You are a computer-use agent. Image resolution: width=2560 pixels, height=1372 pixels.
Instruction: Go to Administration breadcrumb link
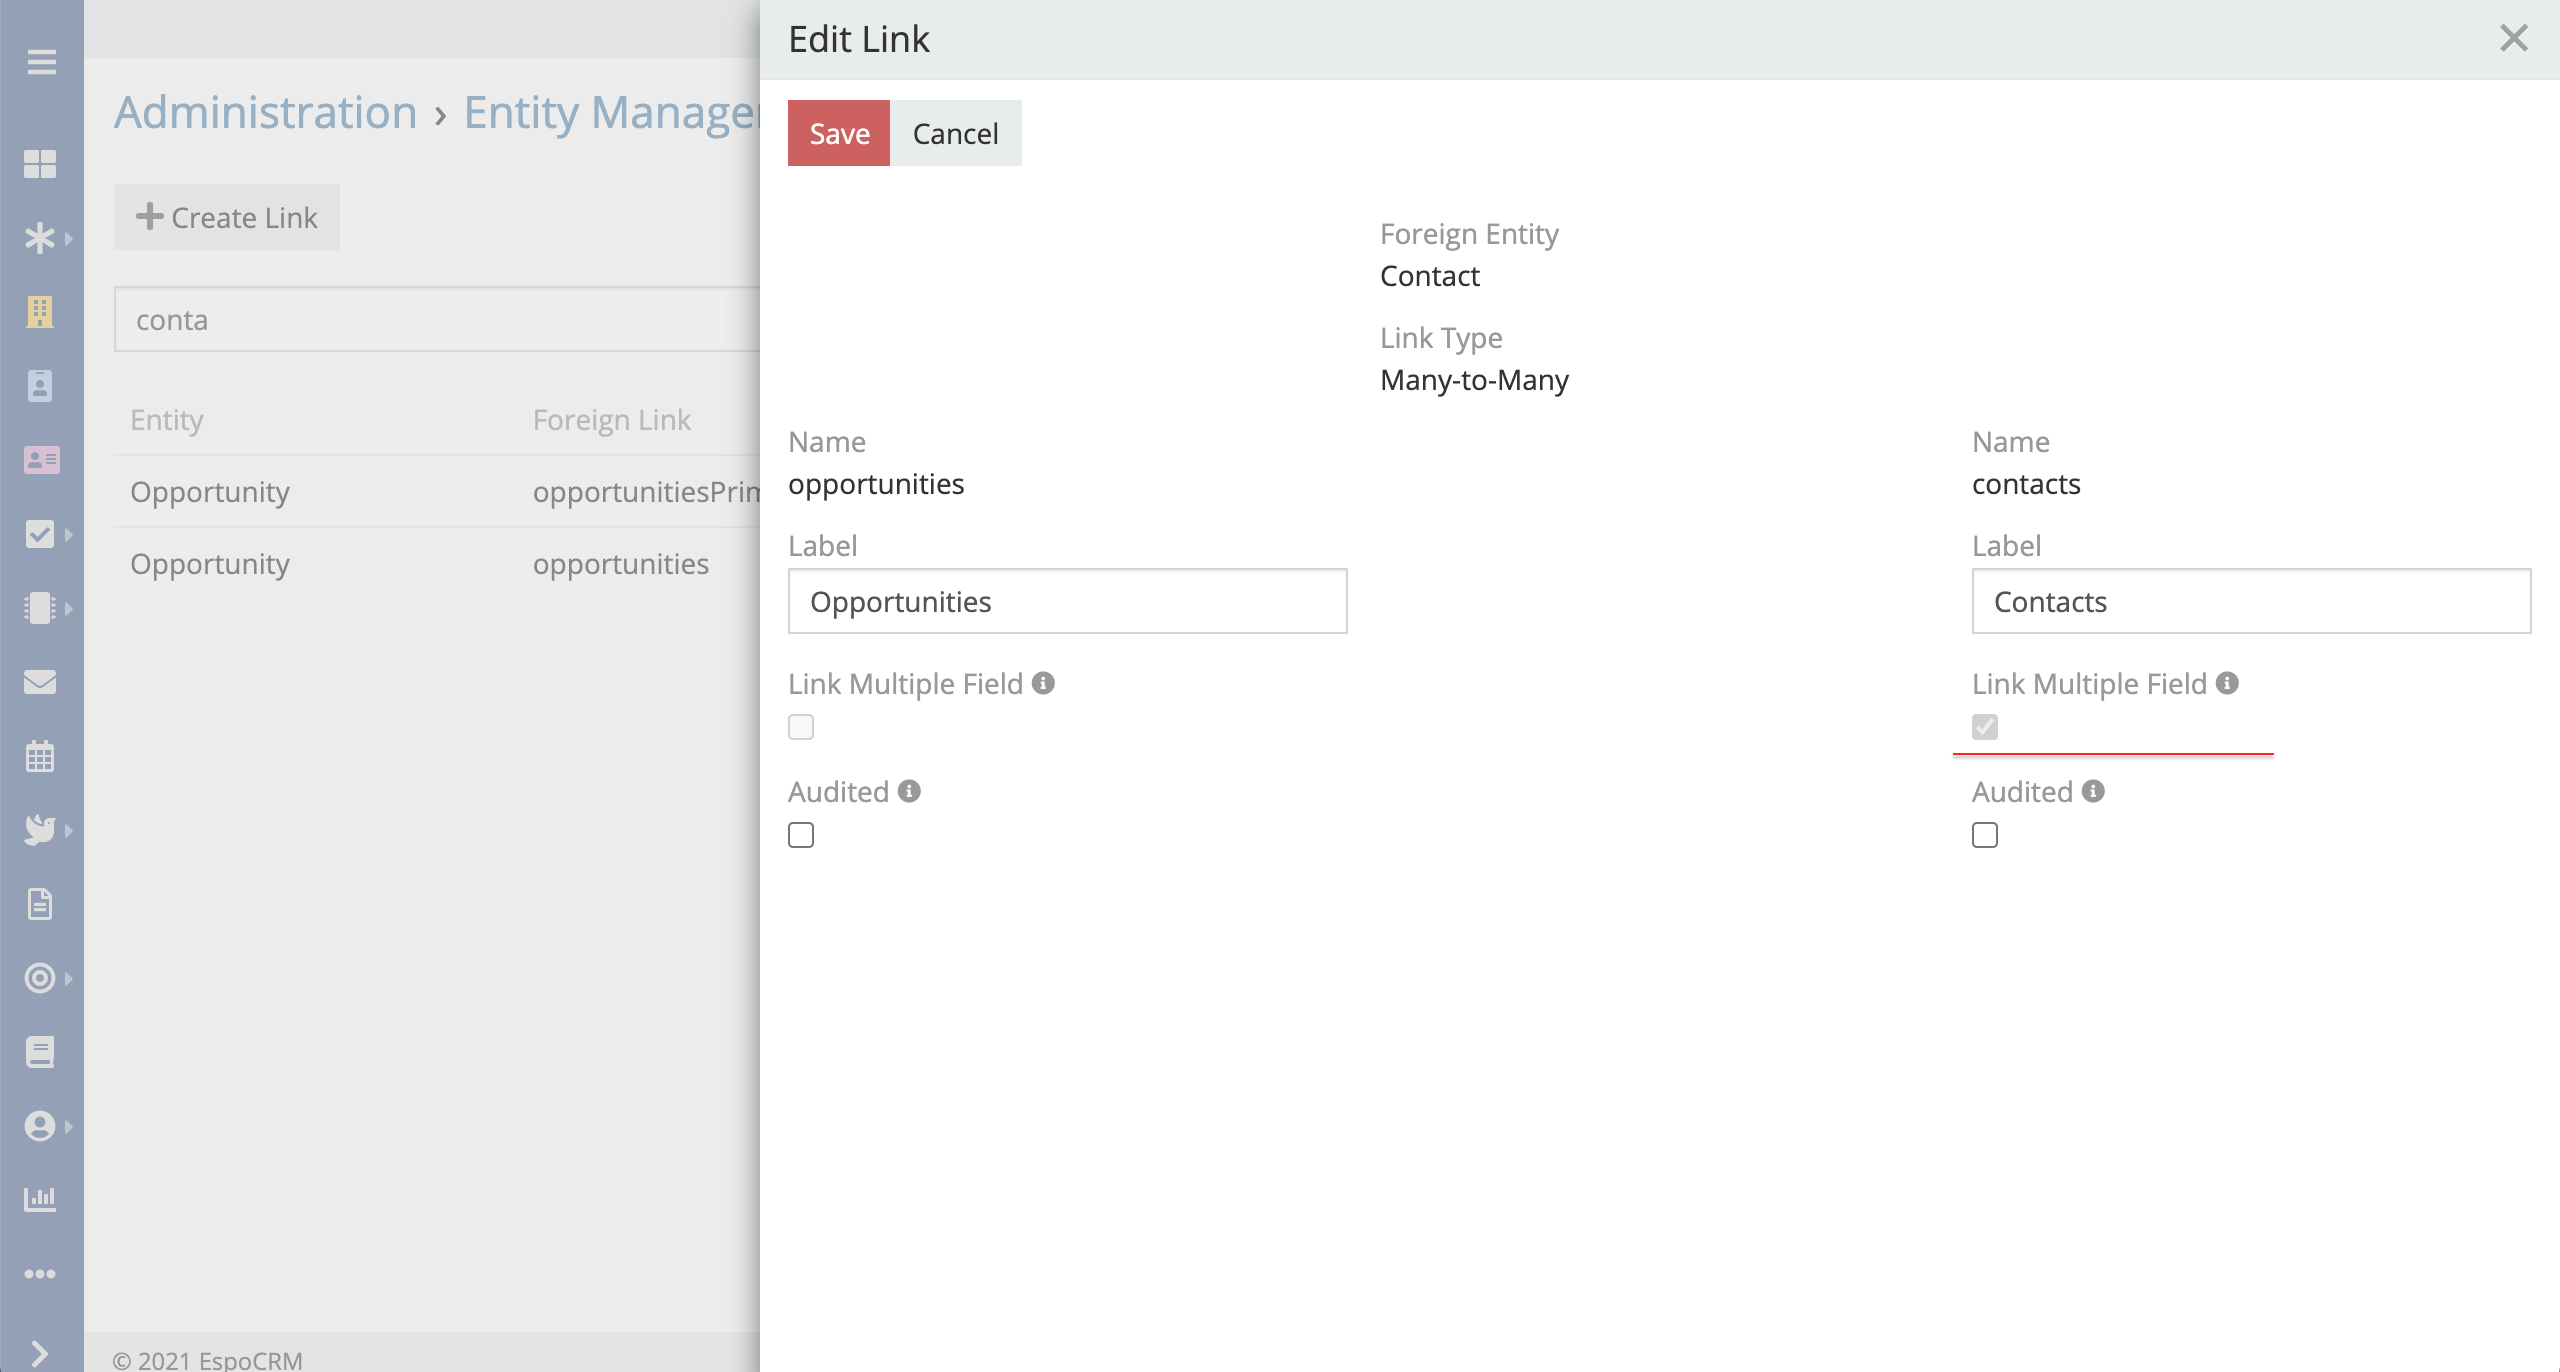(x=265, y=112)
